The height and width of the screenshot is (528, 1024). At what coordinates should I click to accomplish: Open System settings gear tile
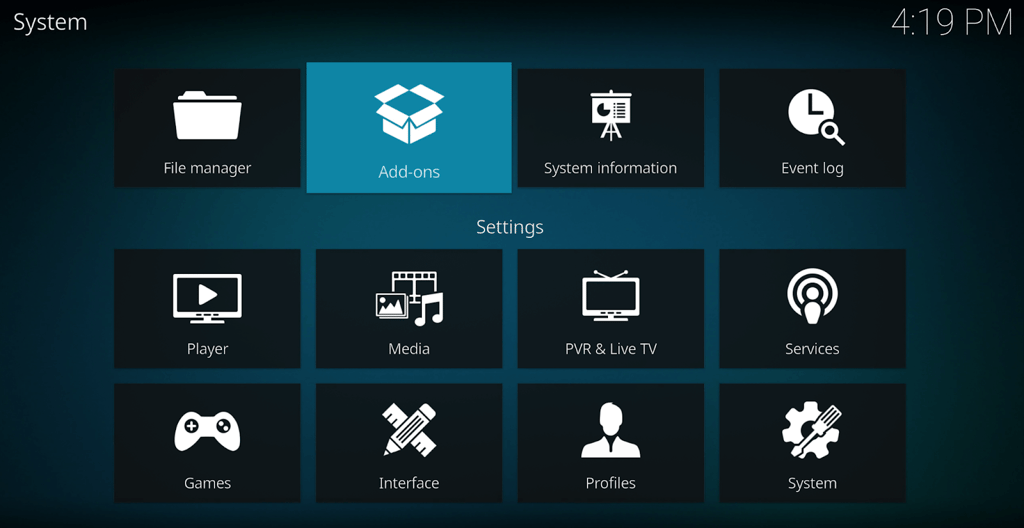click(812, 443)
